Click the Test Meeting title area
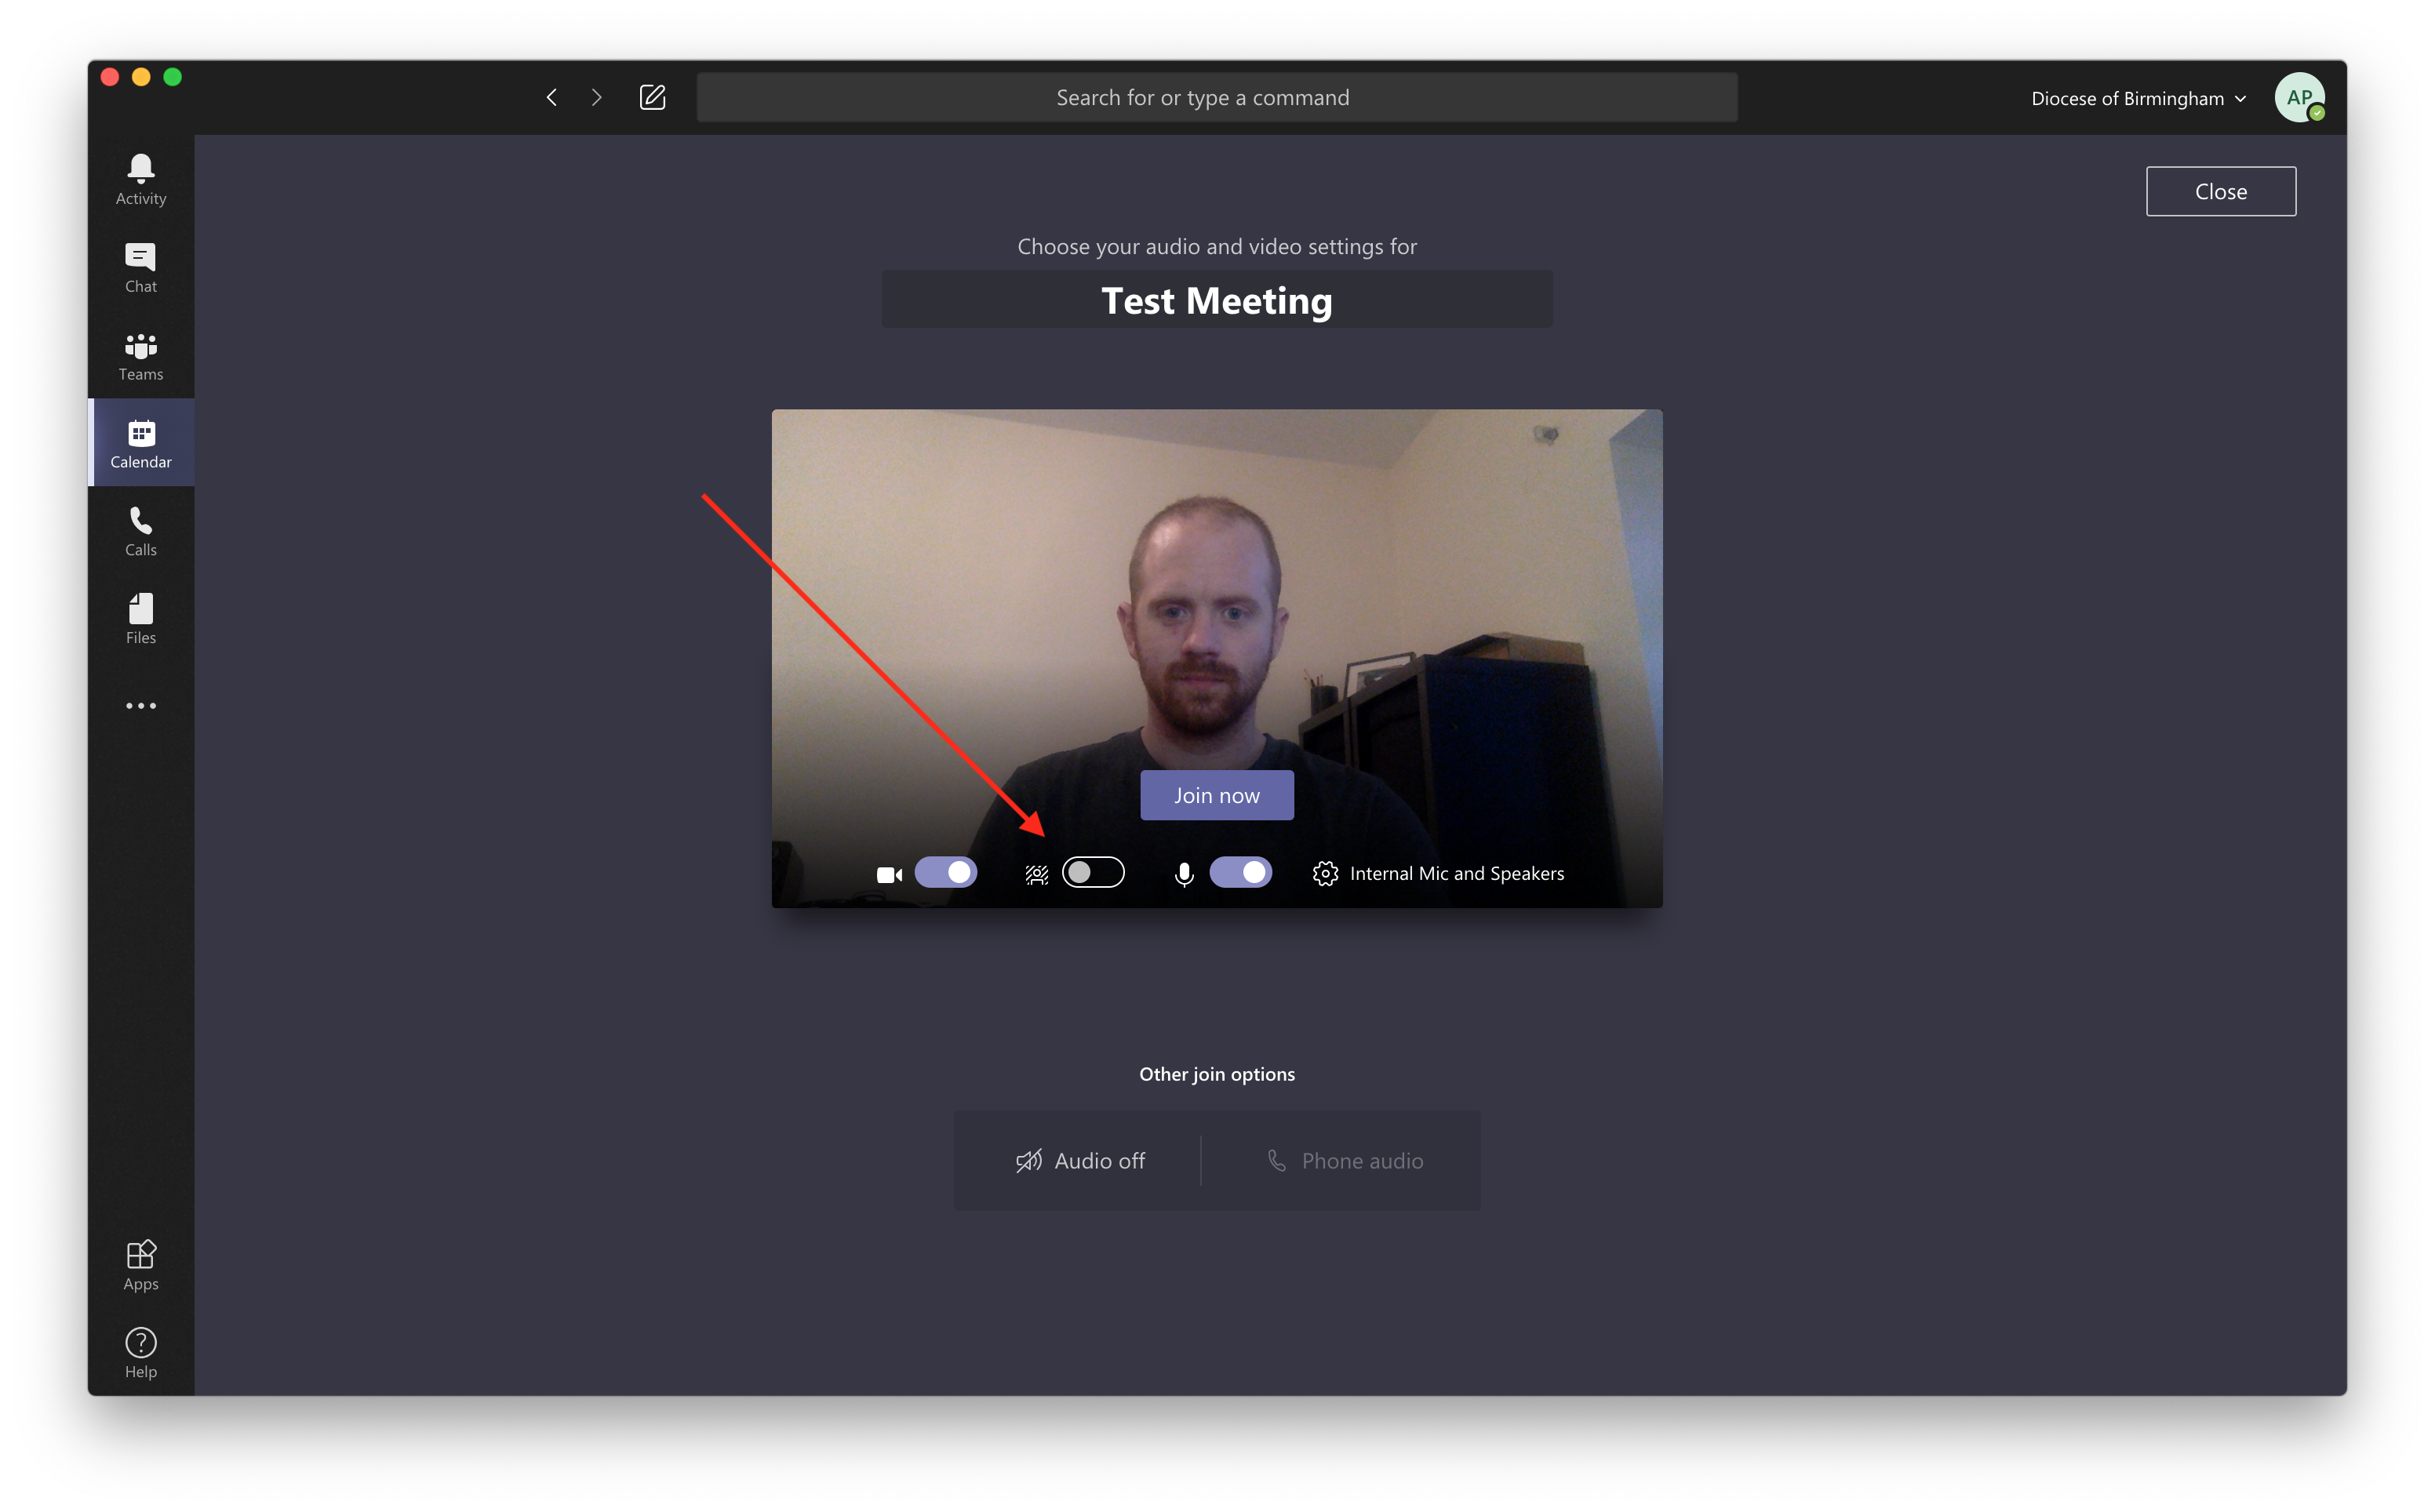Viewport: 2435px width, 1512px height. coord(1216,300)
